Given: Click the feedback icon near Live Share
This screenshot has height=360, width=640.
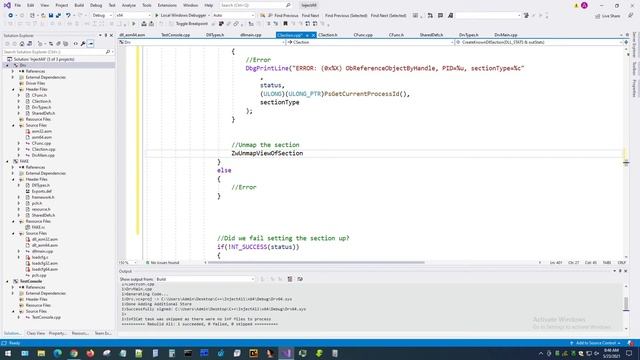Looking at the screenshot, I should (631, 16).
